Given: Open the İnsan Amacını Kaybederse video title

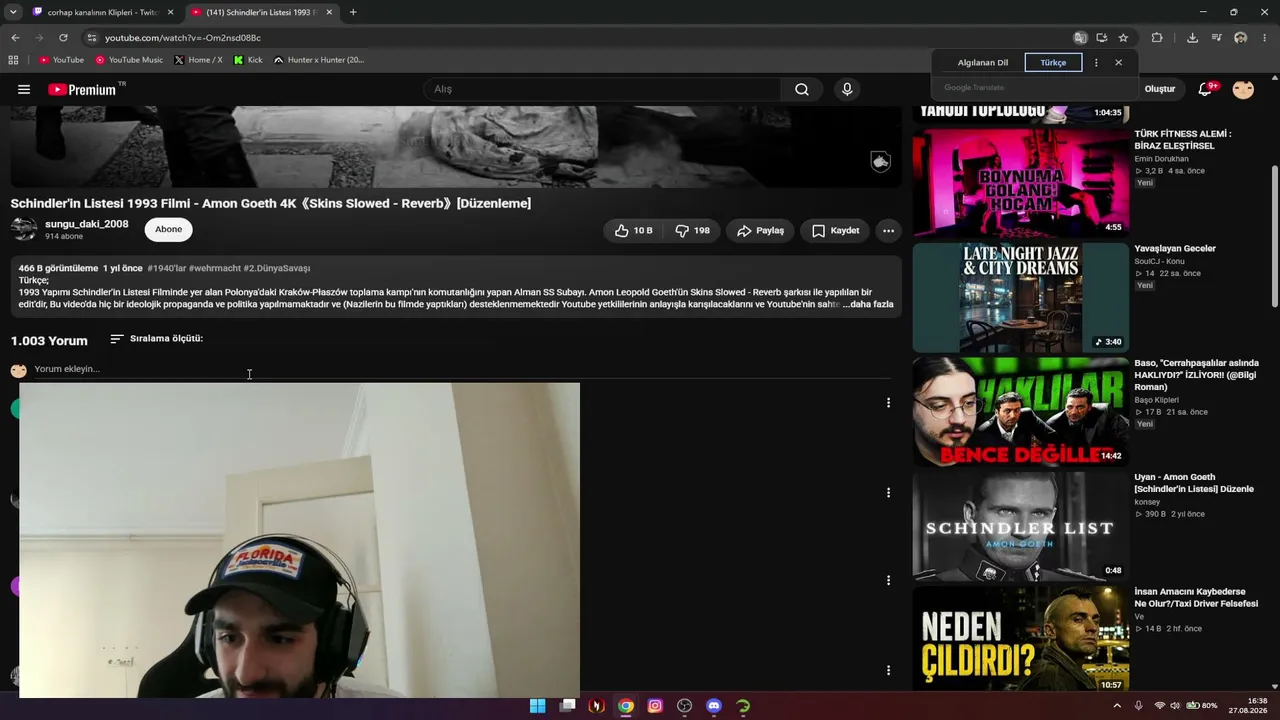Looking at the screenshot, I should tap(1196, 597).
